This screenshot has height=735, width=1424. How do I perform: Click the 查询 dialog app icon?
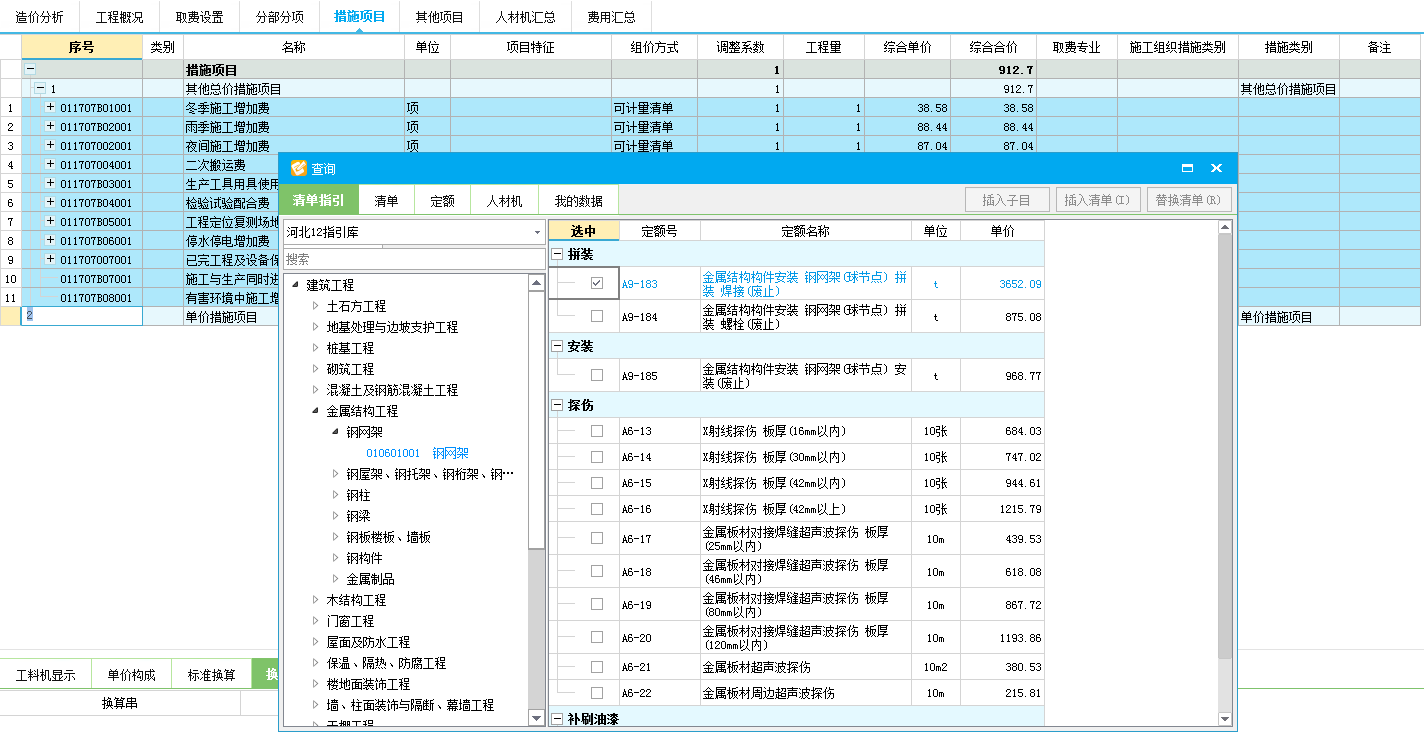[x=298, y=169]
